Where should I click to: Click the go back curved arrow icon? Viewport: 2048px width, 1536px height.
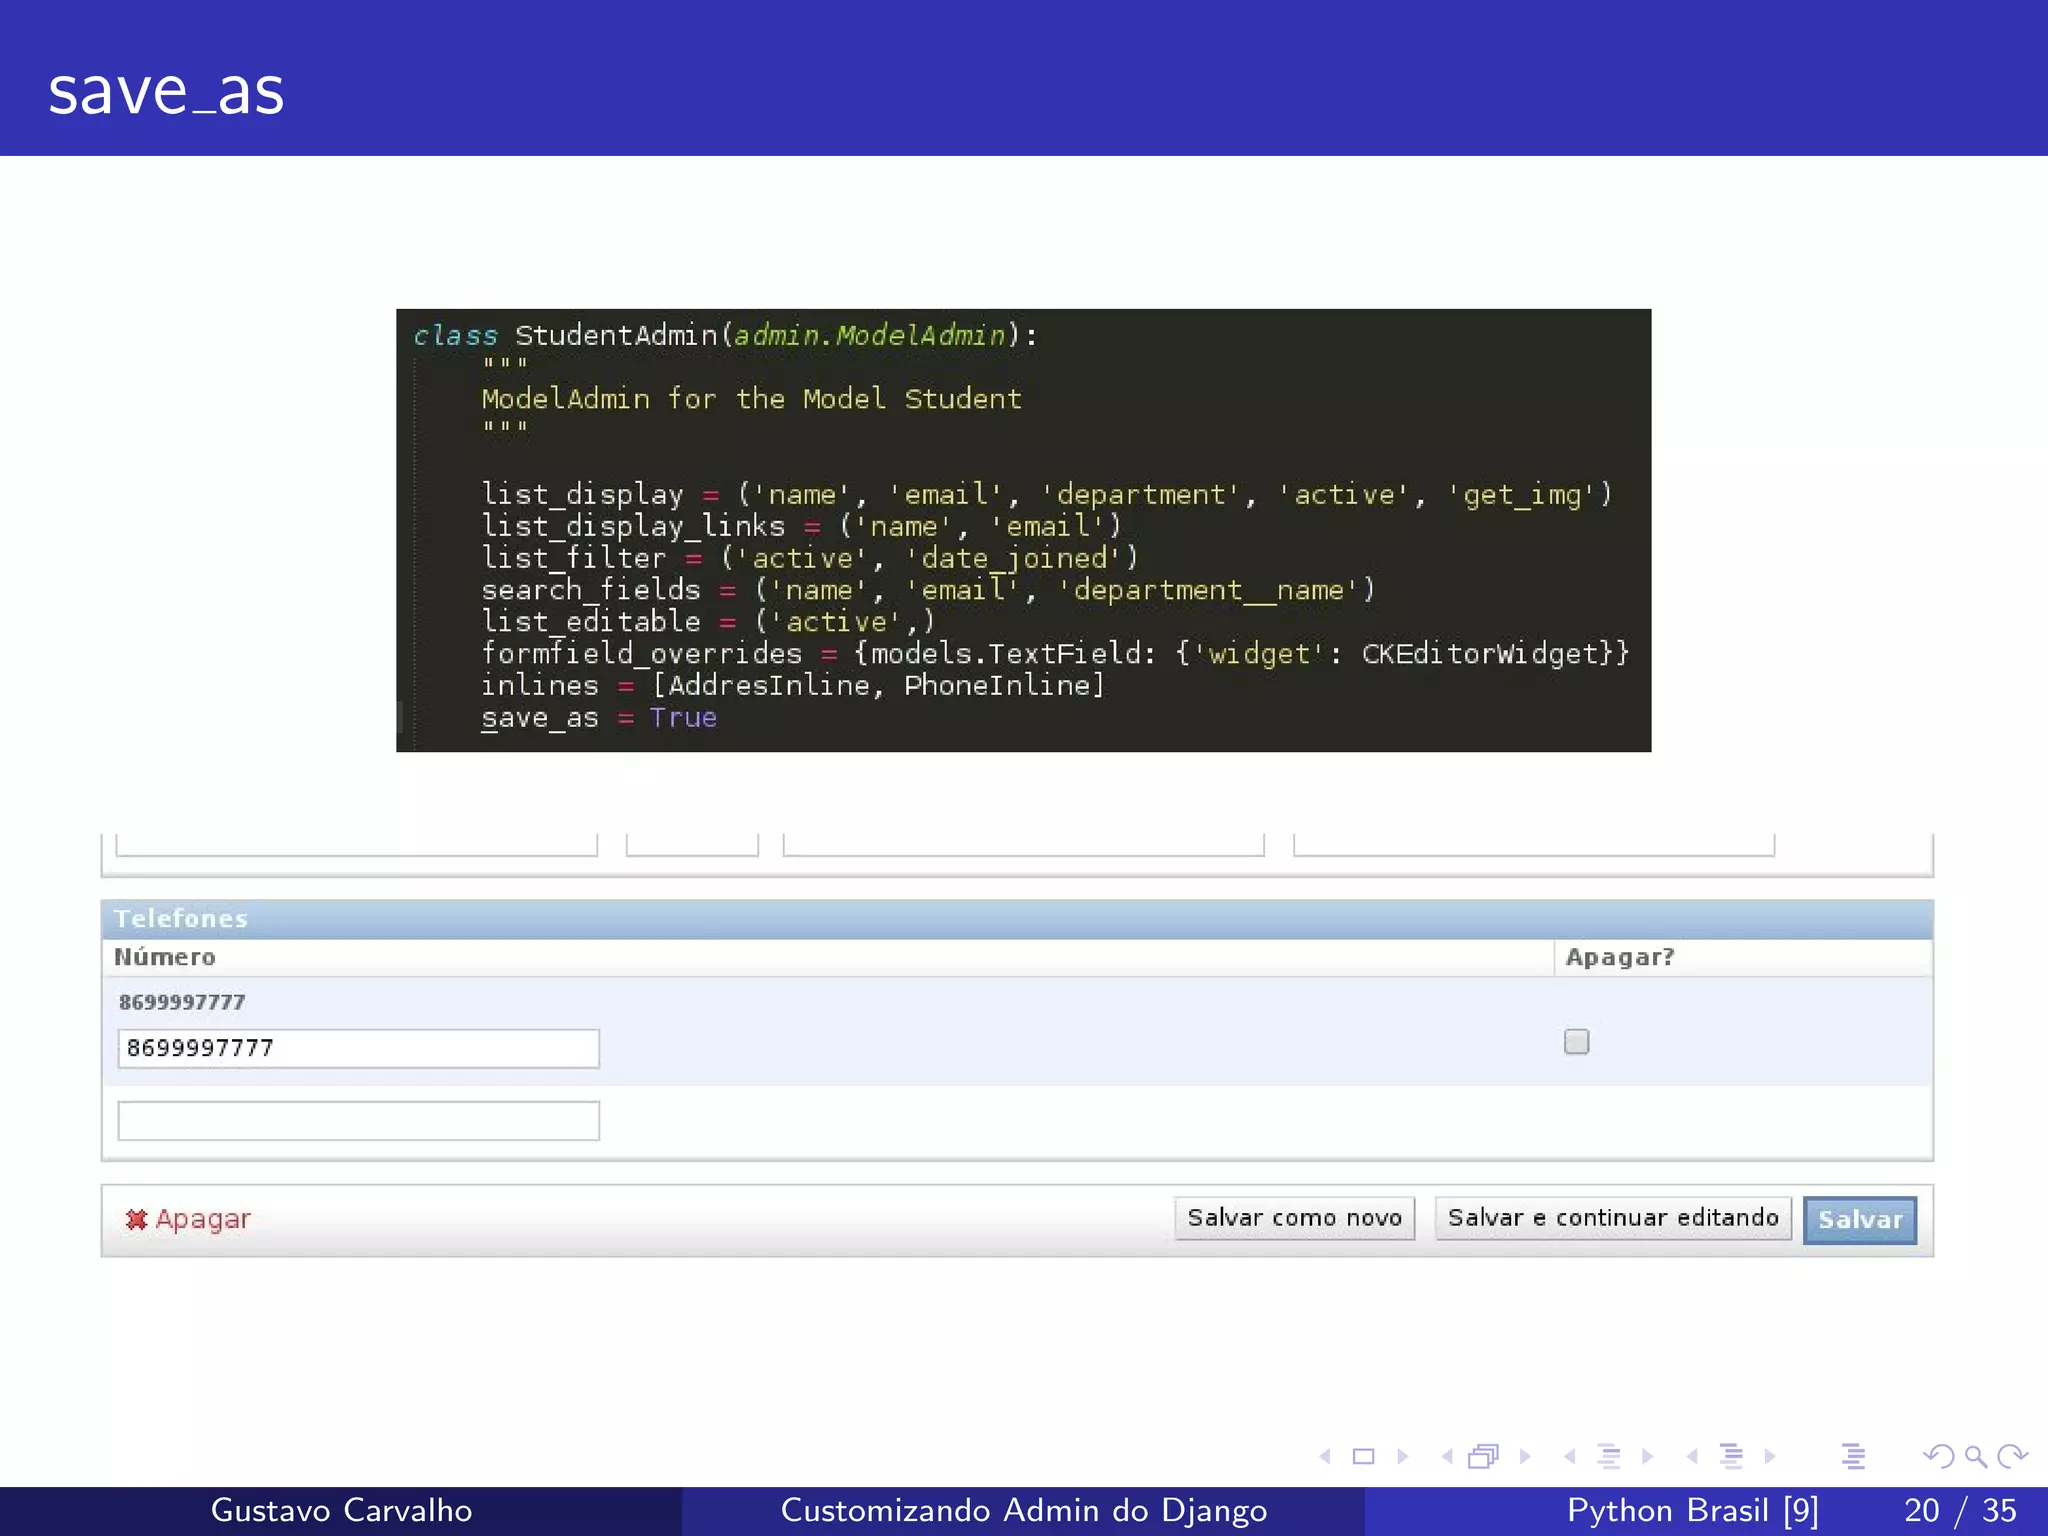click(x=1938, y=1456)
